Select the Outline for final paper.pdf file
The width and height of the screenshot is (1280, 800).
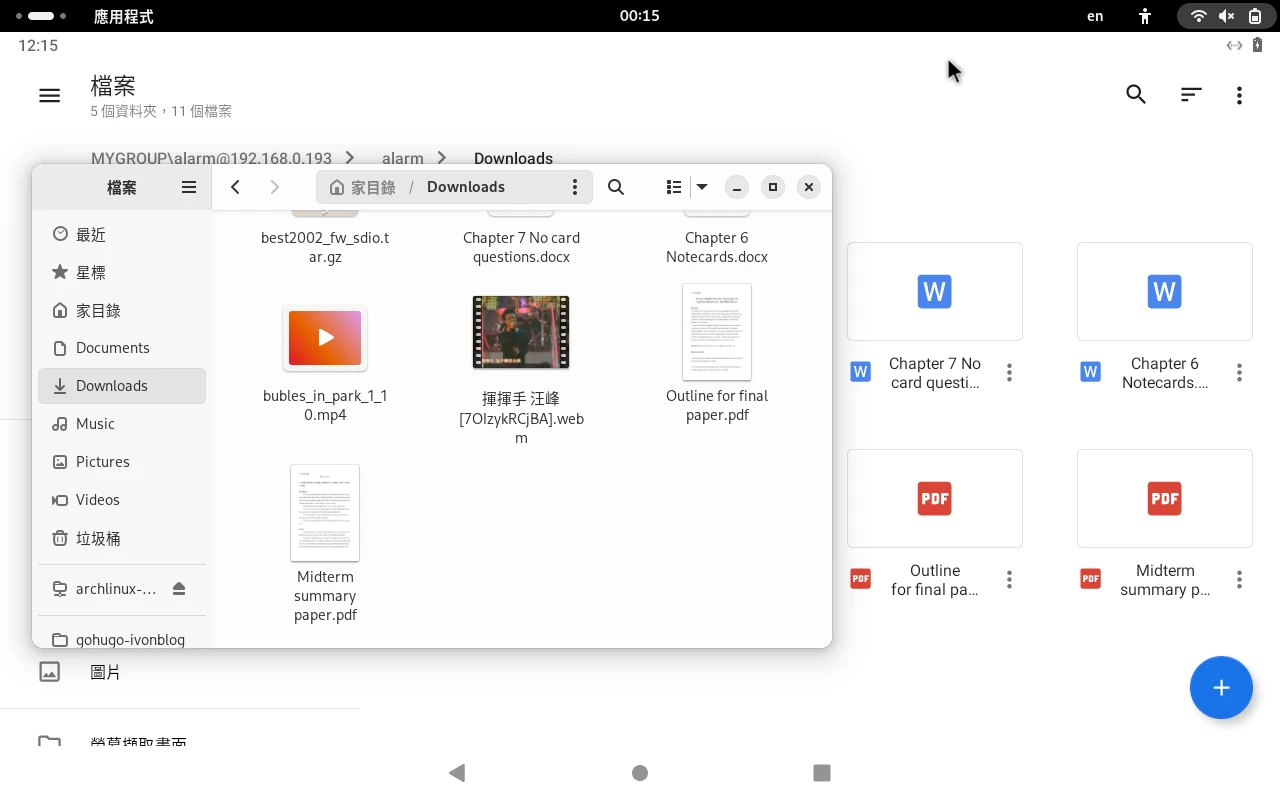717,333
